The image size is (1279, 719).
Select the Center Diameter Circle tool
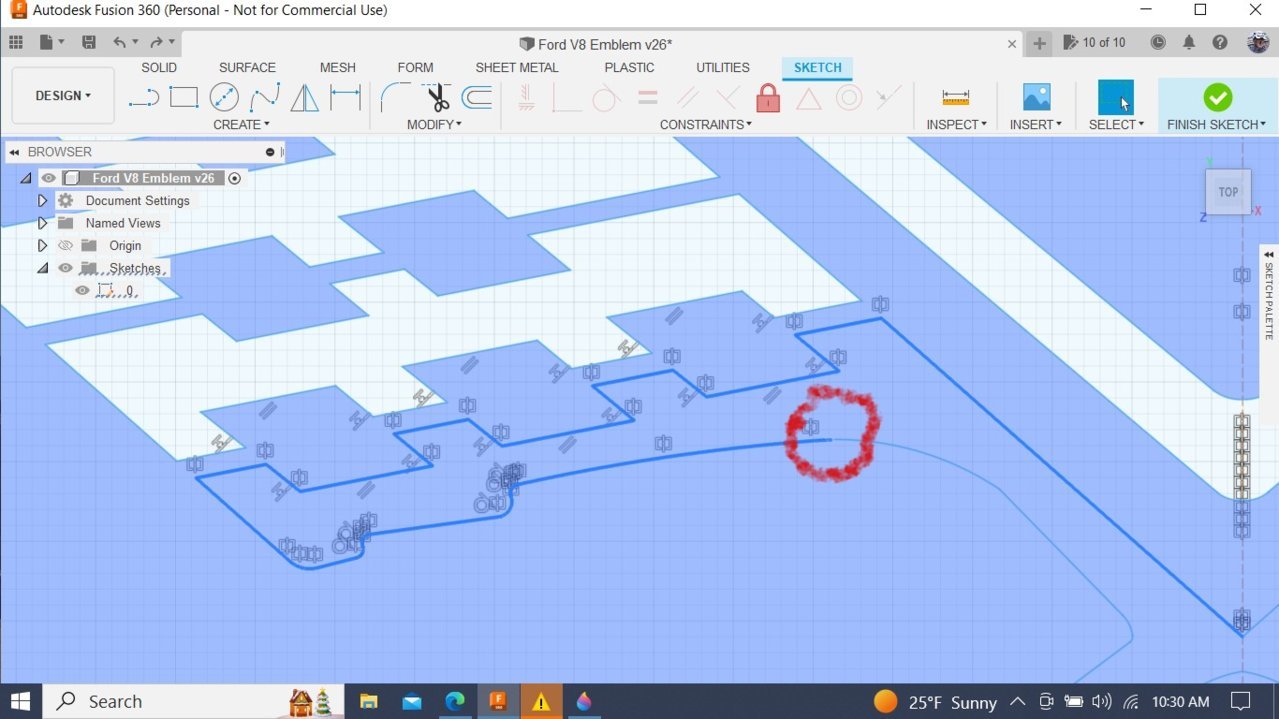[x=224, y=97]
